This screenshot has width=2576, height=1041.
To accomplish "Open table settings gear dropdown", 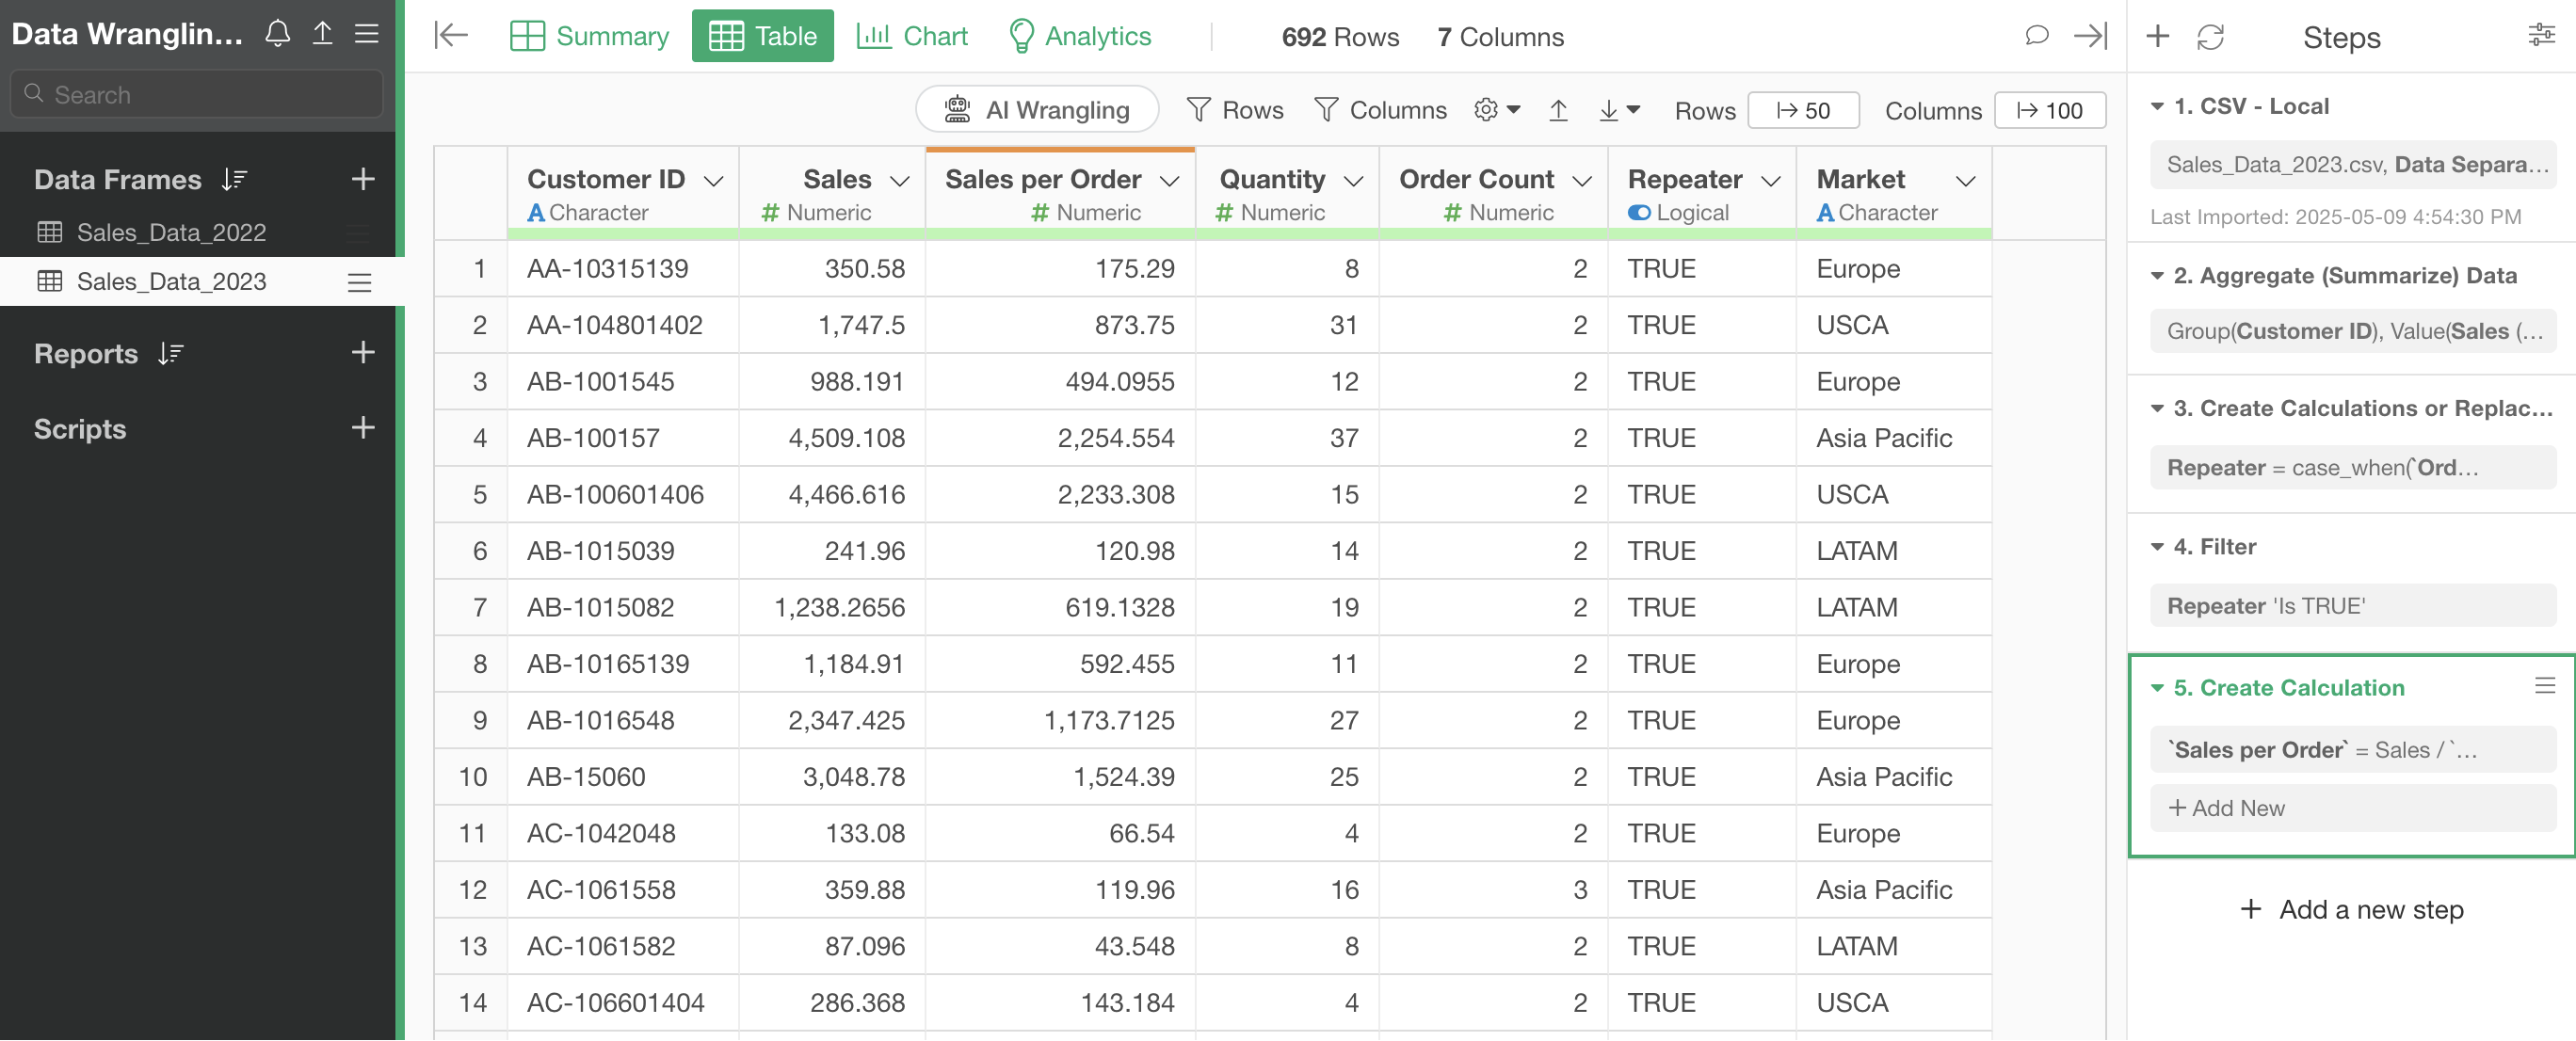I will click(1497, 110).
